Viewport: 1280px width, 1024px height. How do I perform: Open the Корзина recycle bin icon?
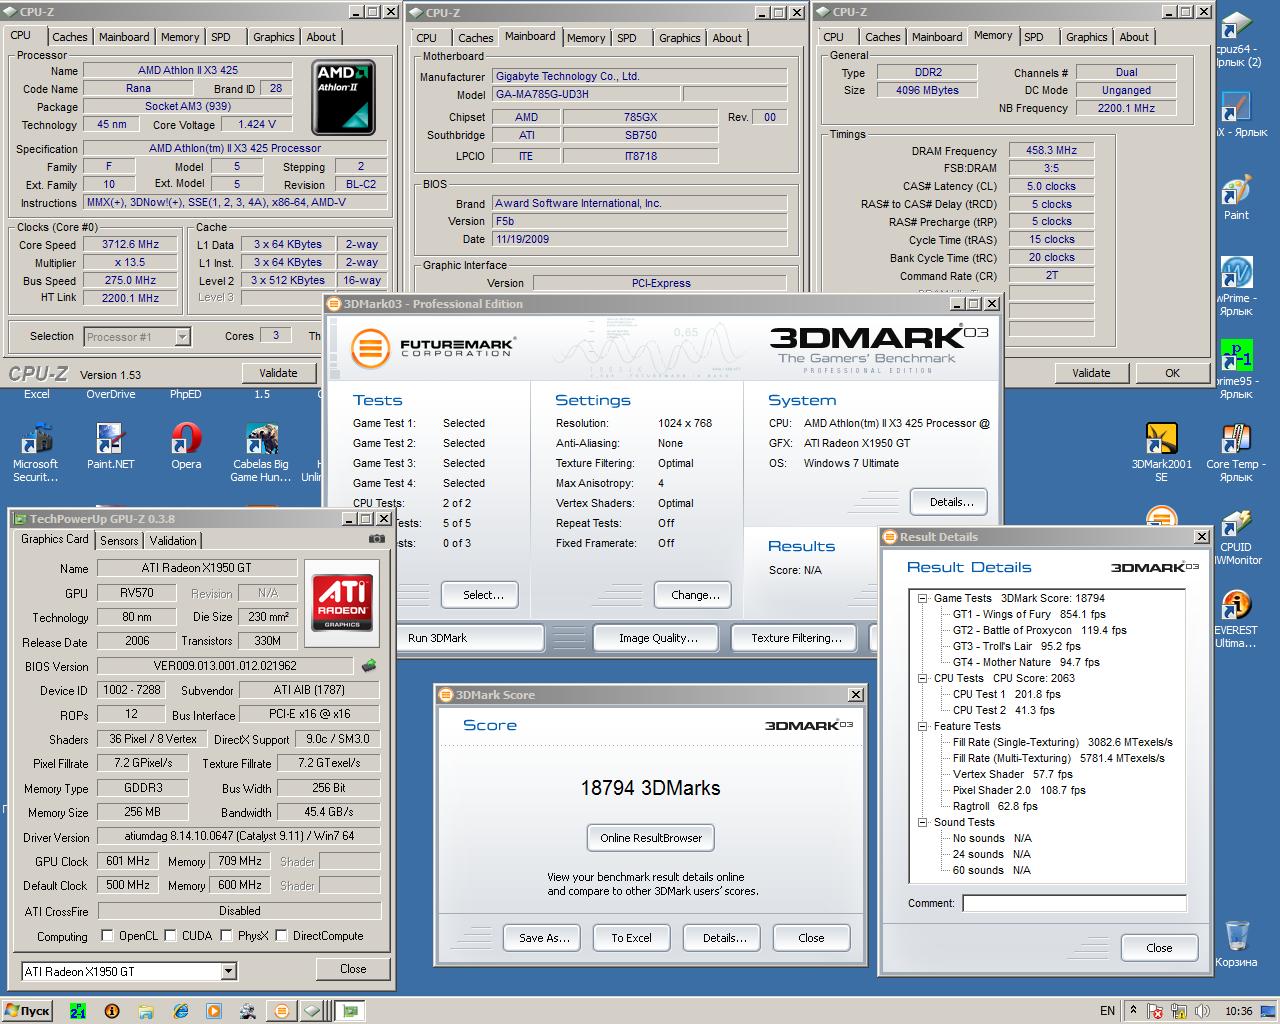click(1236, 944)
